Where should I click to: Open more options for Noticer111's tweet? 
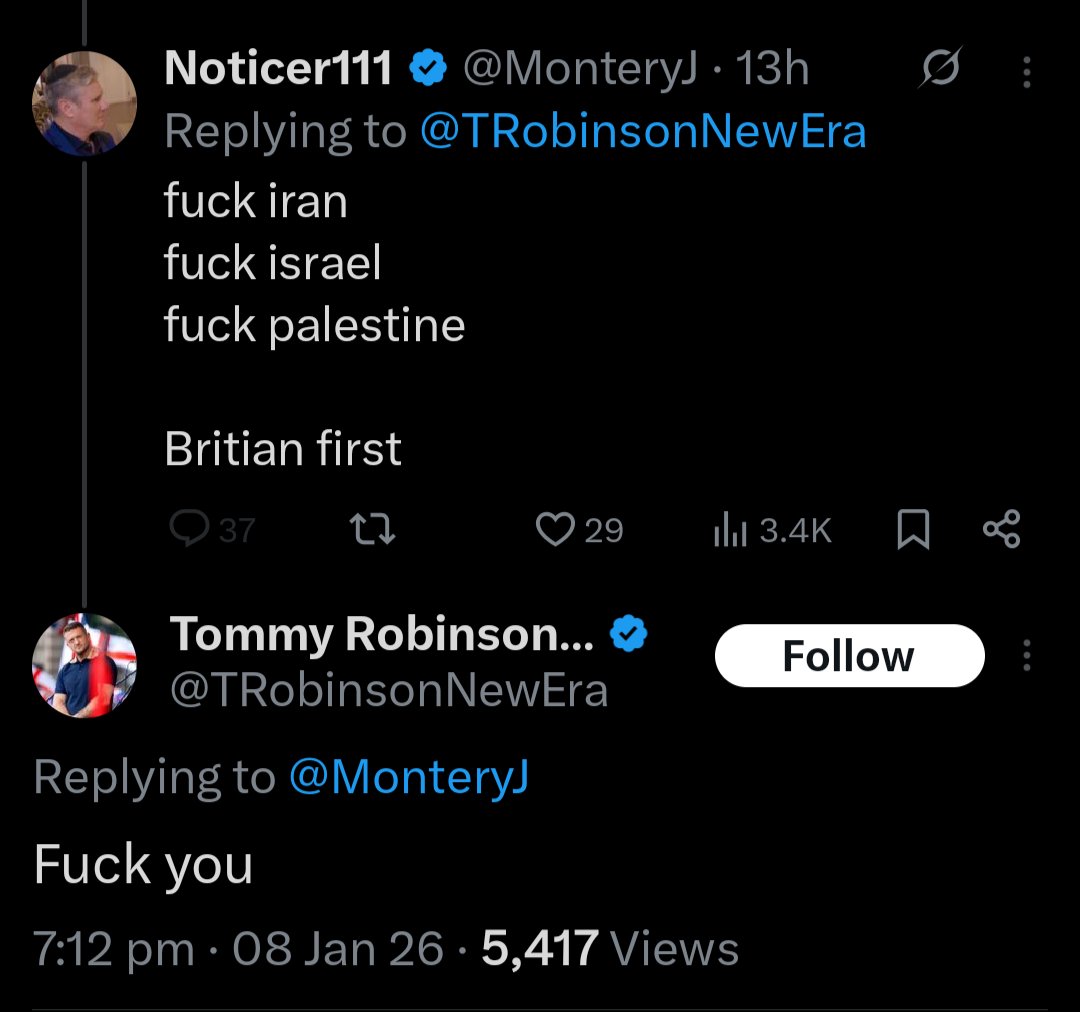(1025, 70)
